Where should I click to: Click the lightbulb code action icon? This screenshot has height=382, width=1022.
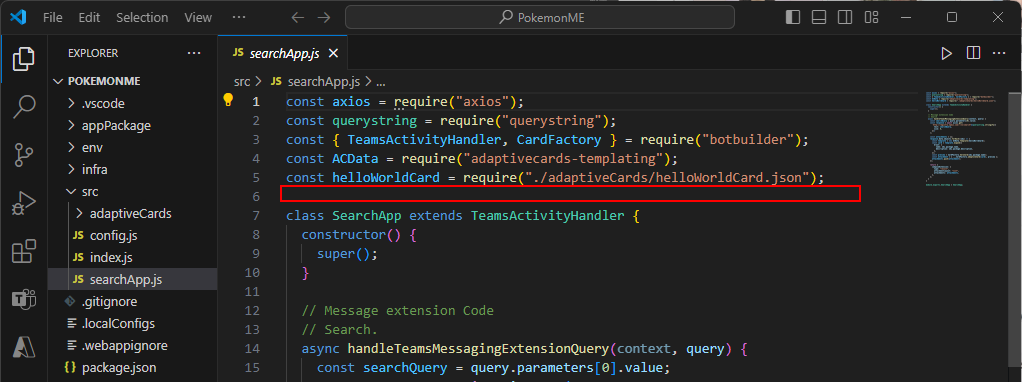(228, 100)
